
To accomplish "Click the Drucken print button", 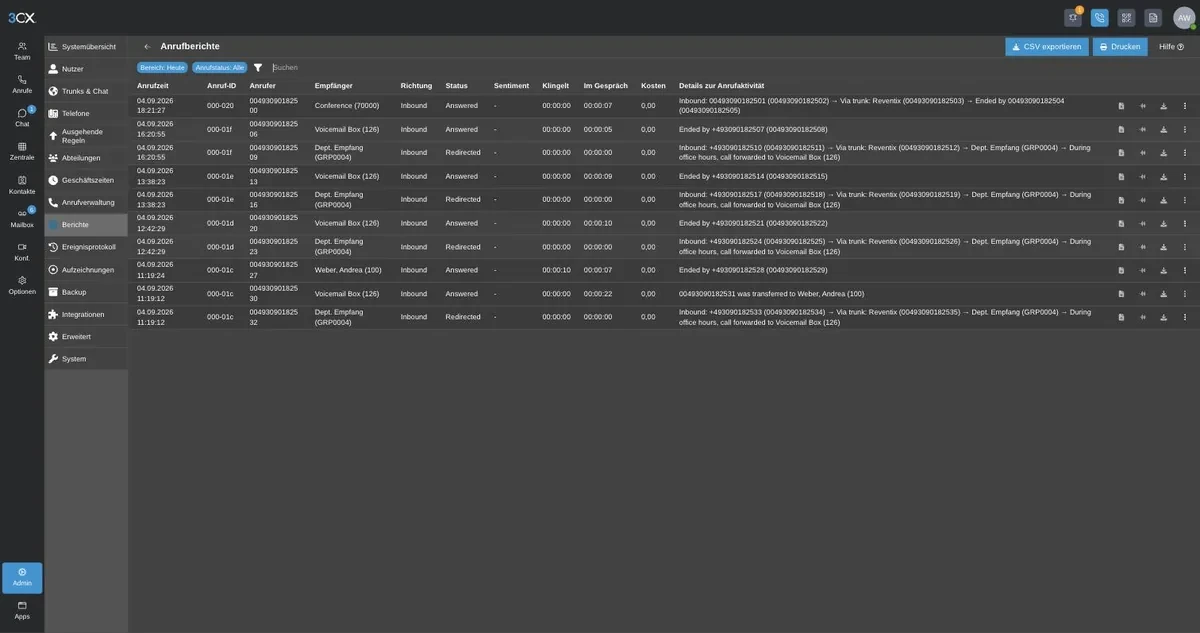I will click(x=1120, y=47).
